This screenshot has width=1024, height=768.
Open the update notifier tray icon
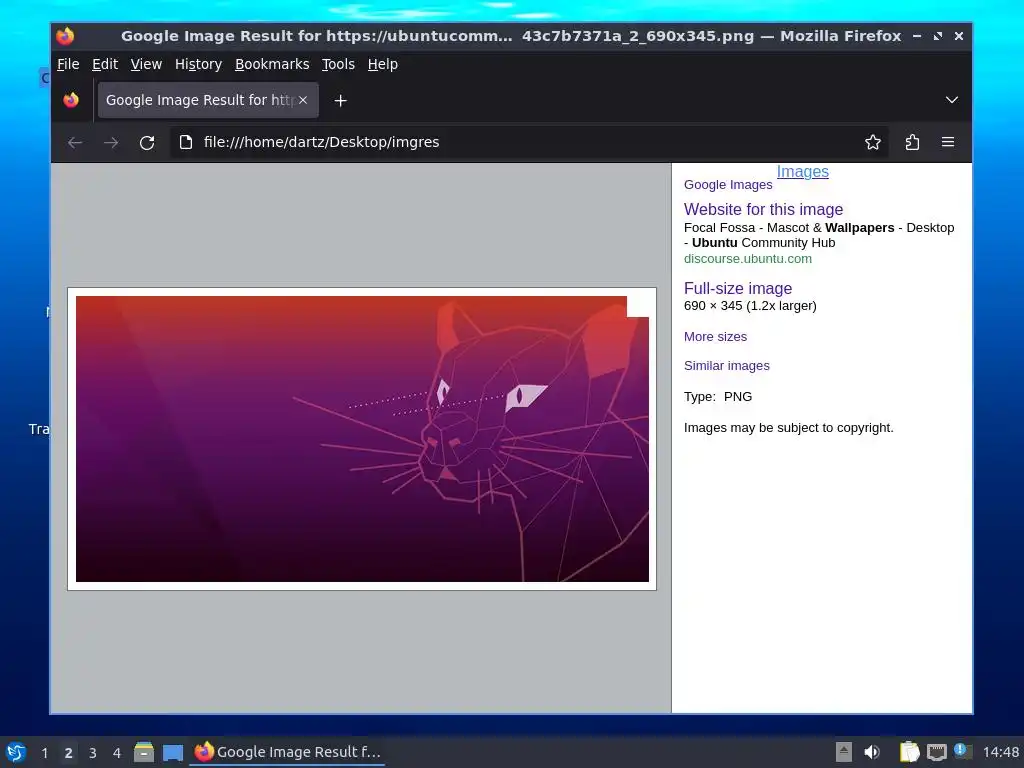963,751
